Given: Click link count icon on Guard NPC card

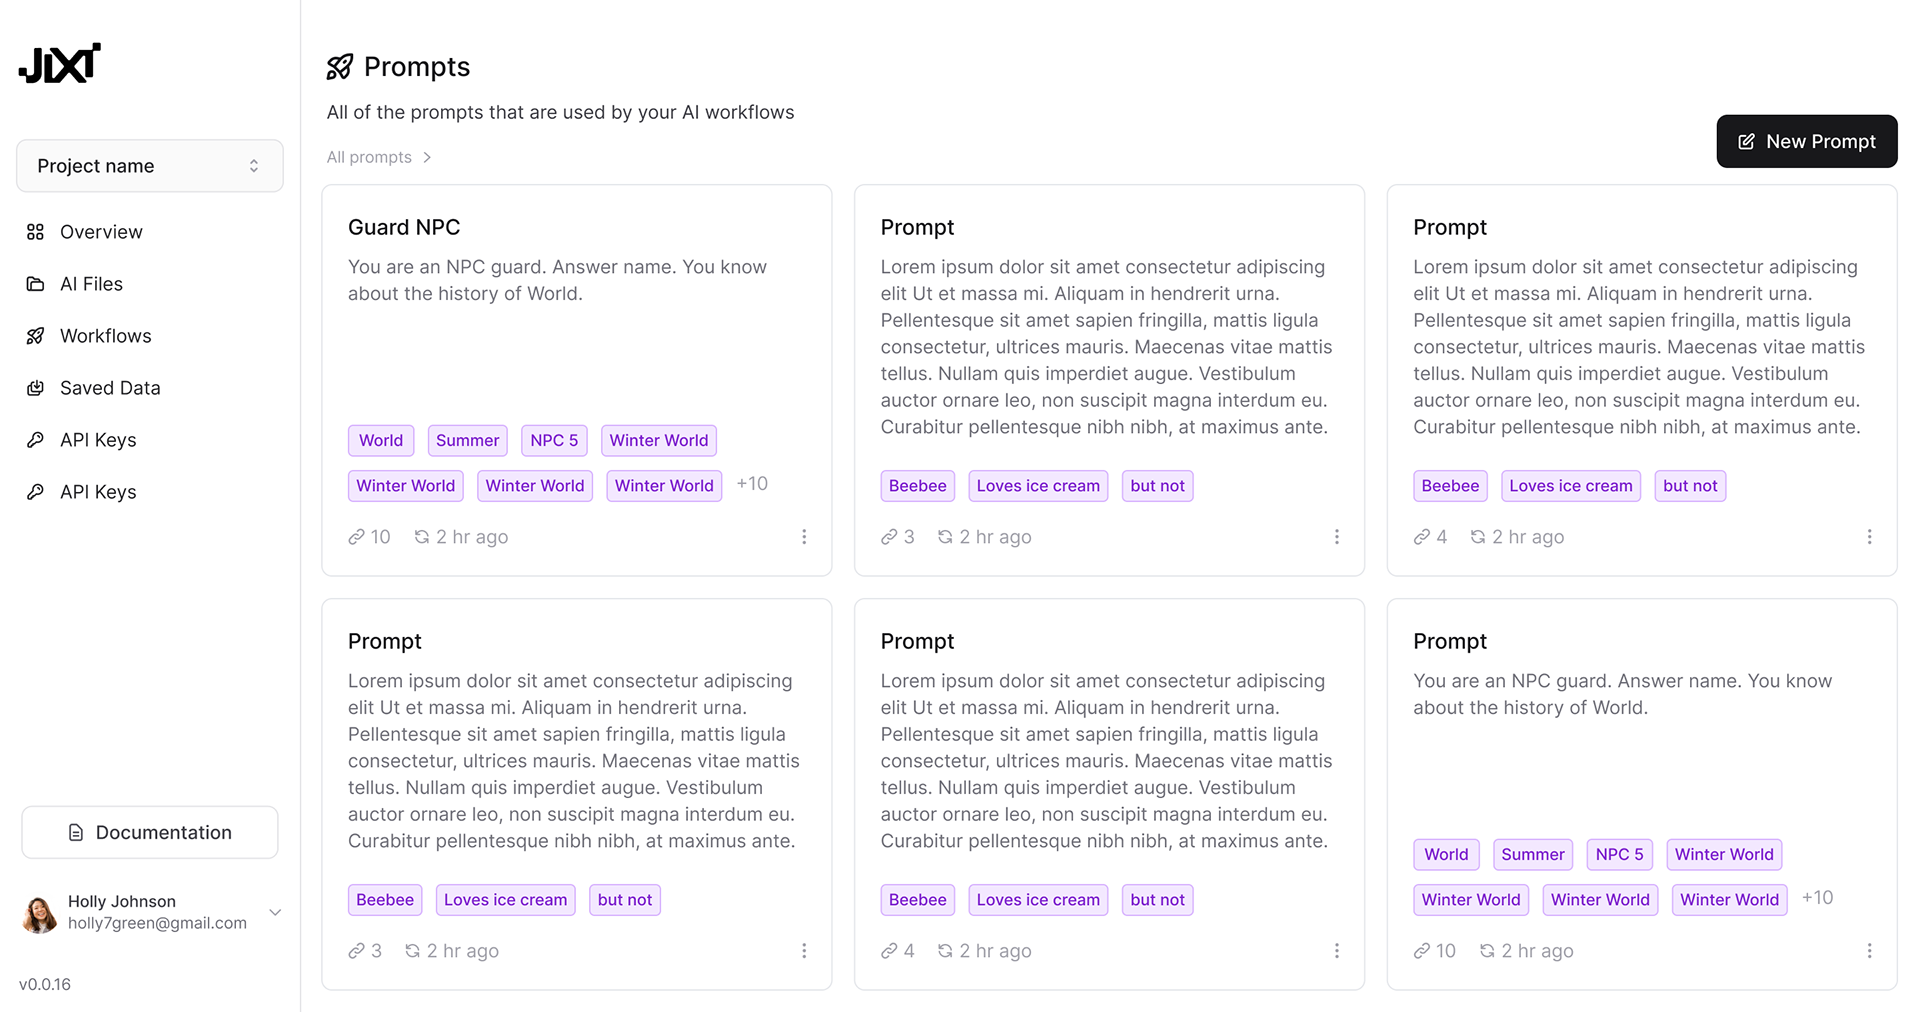Looking at the screenshot, I should click(x=357, y=537).
